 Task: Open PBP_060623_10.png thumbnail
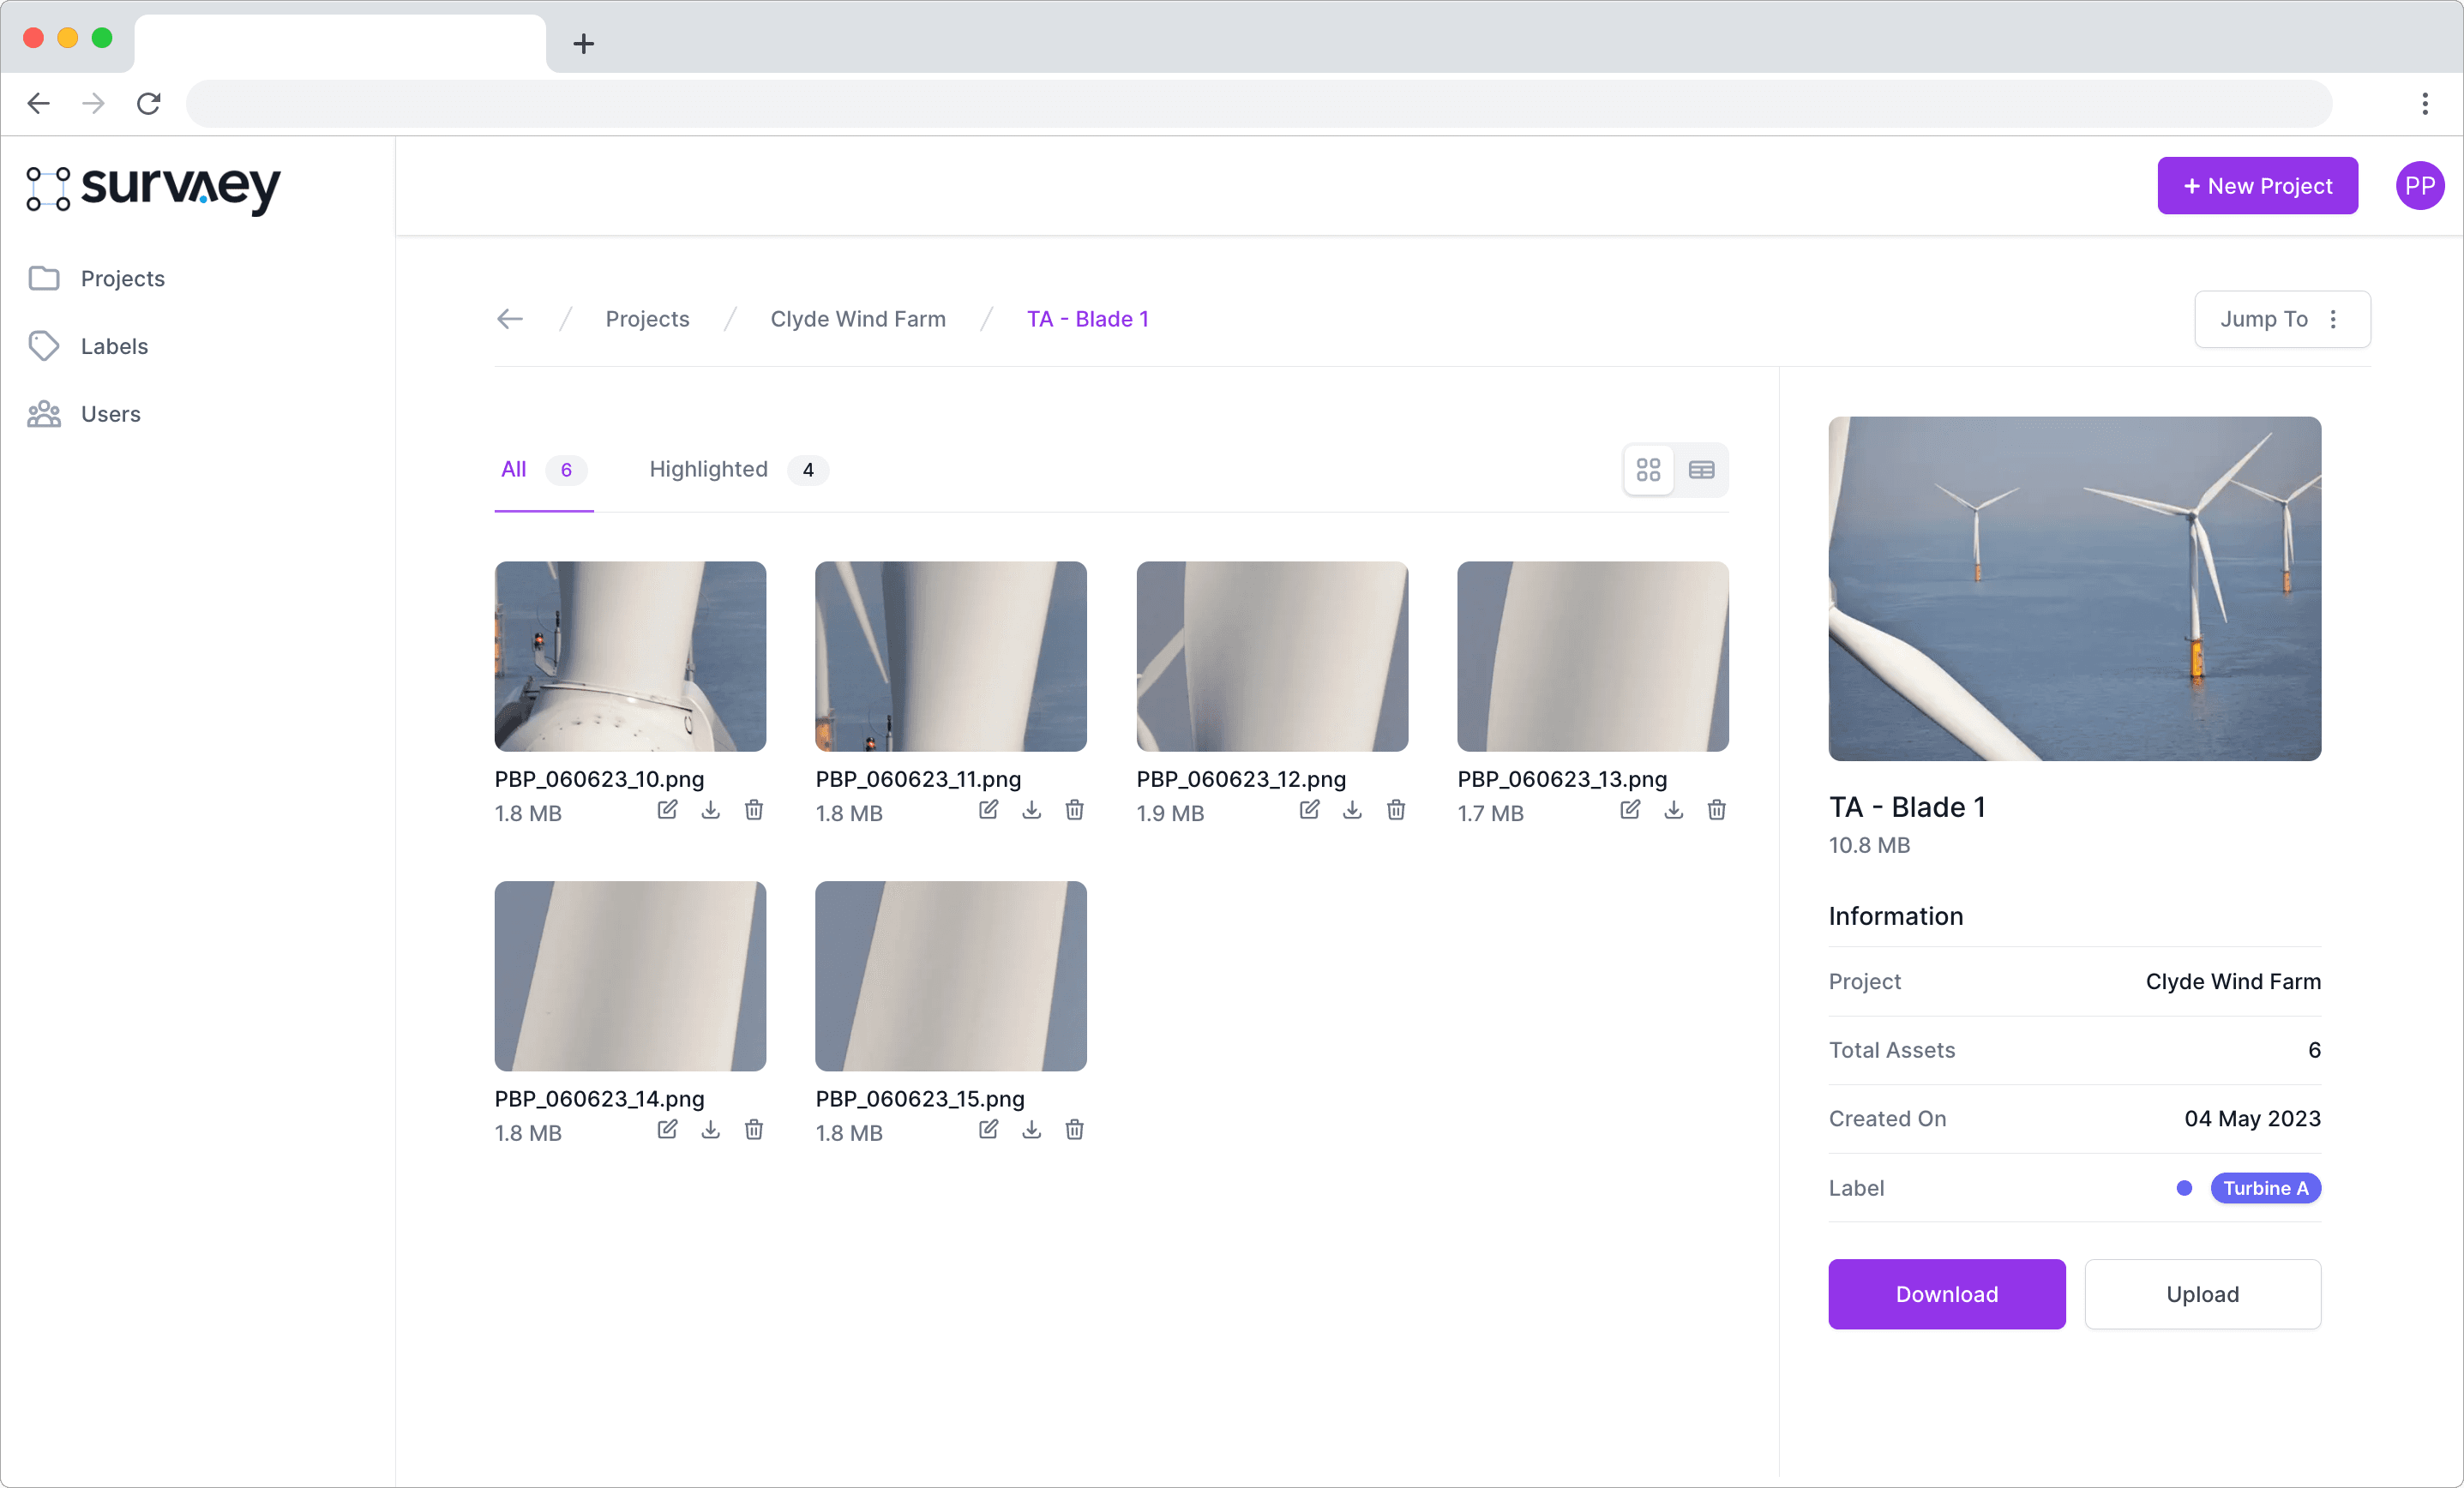630,656
